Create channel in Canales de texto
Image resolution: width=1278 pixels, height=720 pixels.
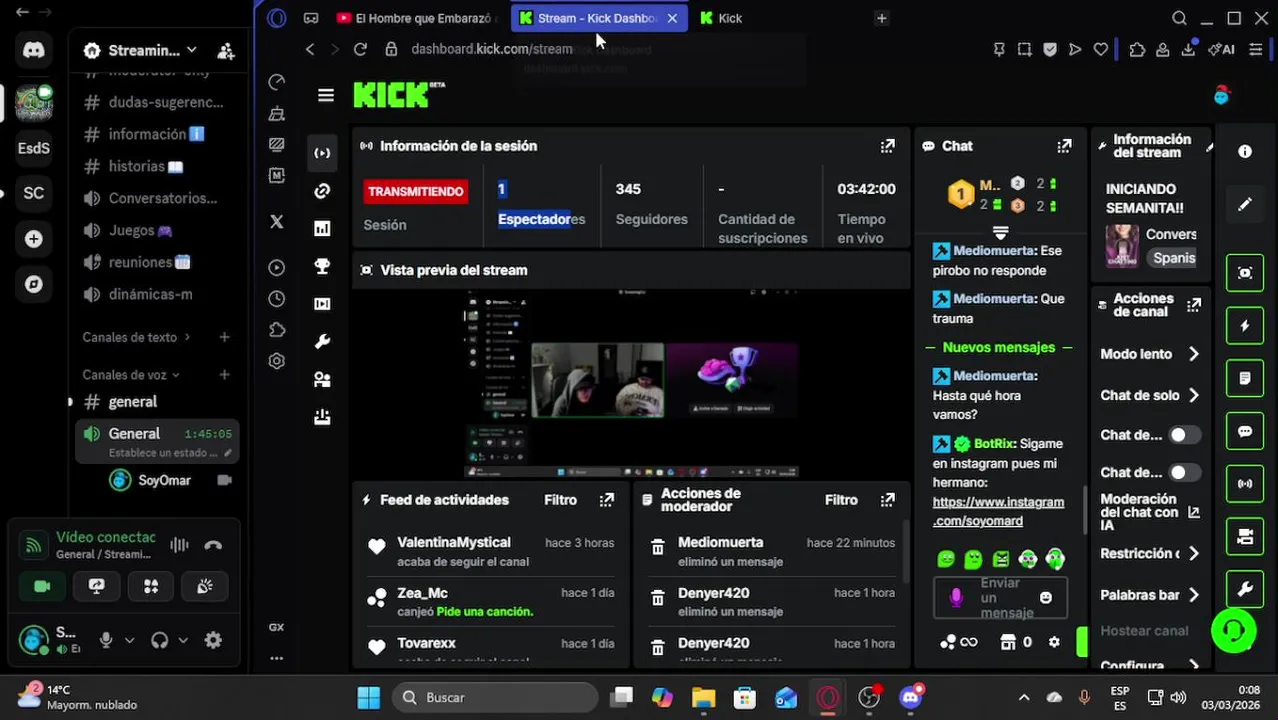pos(224,337)
